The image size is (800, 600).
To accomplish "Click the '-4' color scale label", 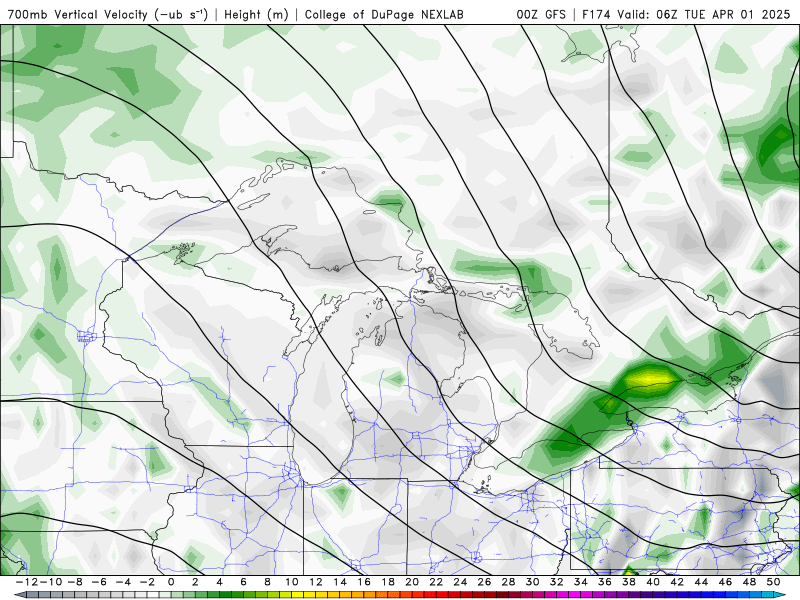I will (123, 582).
